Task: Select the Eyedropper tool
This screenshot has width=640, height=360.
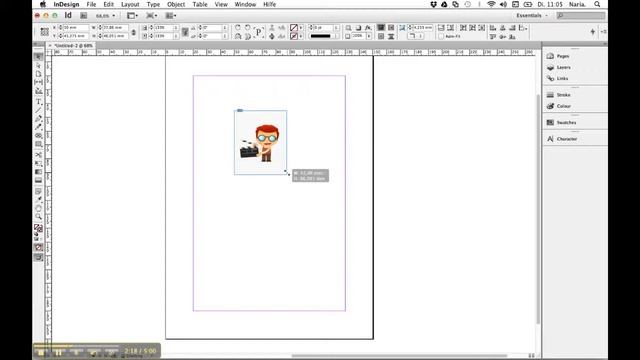Action: pyautogui.click(x=38, y=200)
